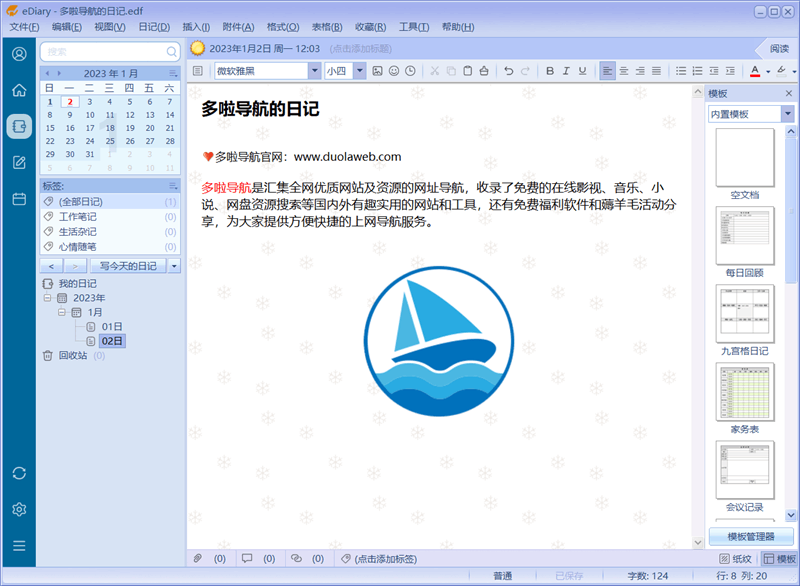Image resolution: width=800 pixels, height=586 pixels.
Task: Click the 写今天的日记 button
Action: click(128, 266)
